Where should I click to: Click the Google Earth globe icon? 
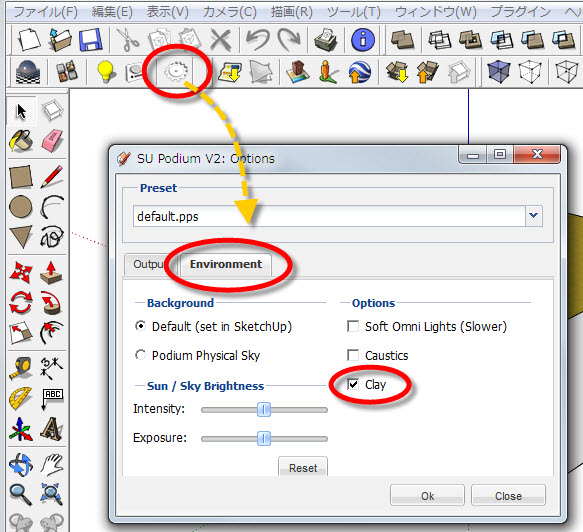tap(360, 72)
